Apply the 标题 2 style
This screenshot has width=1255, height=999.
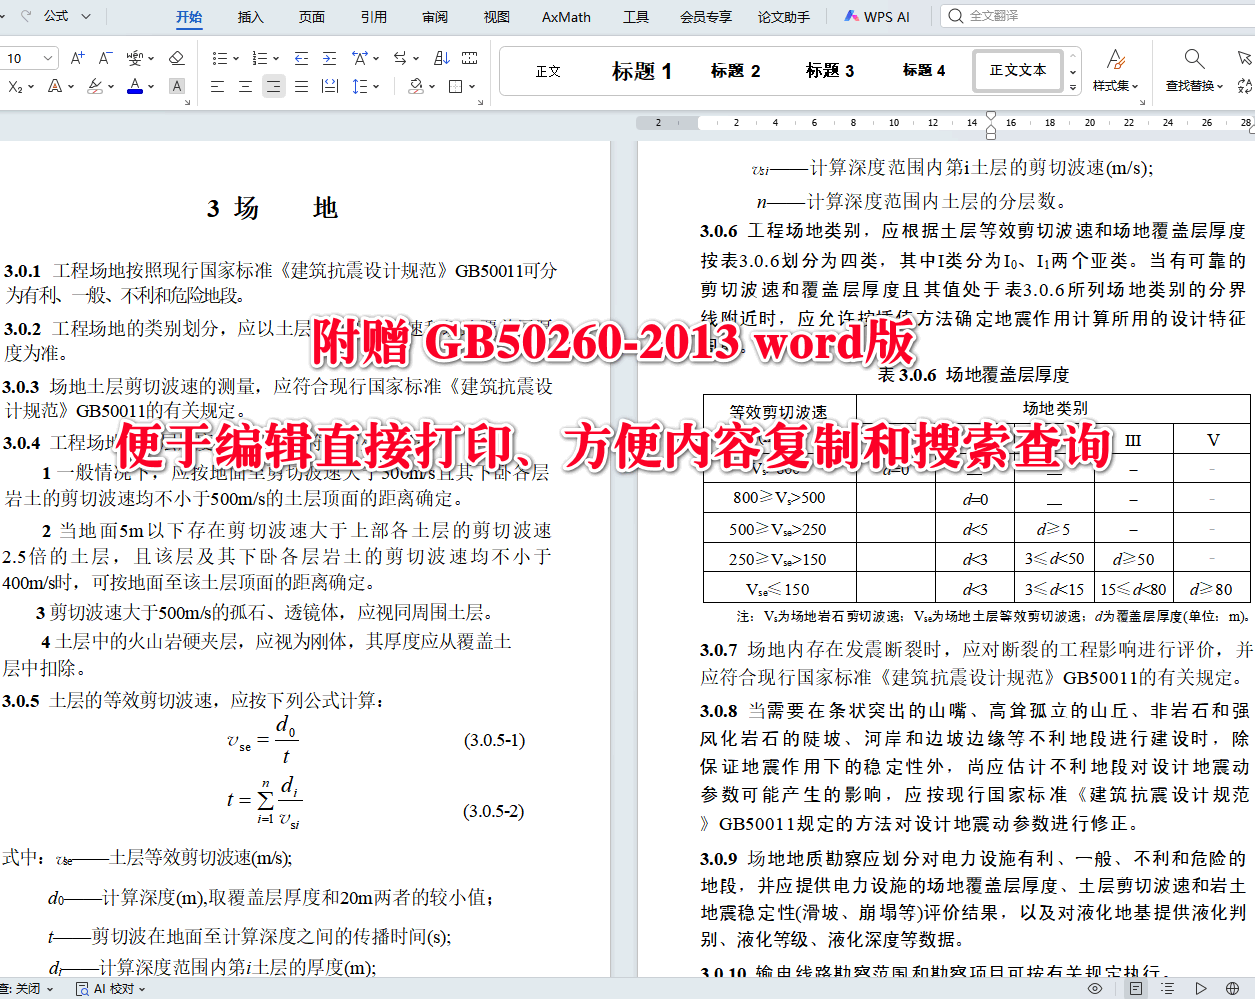click(736, 71)
